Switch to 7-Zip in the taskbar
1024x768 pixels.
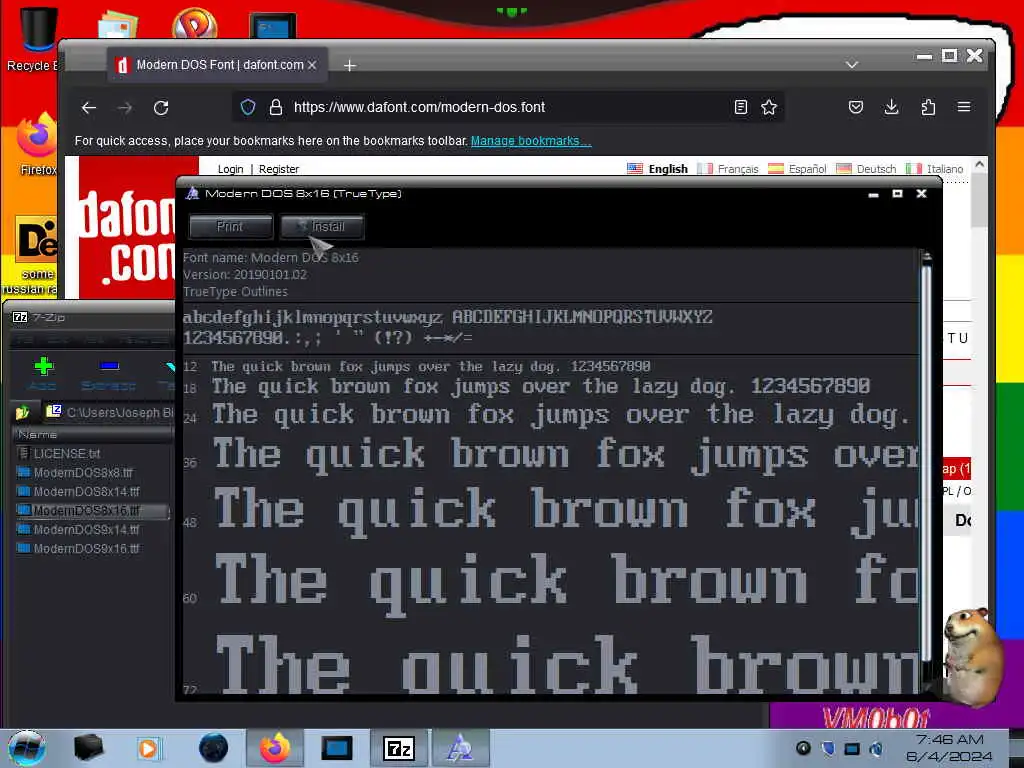[x=399, y=748]
